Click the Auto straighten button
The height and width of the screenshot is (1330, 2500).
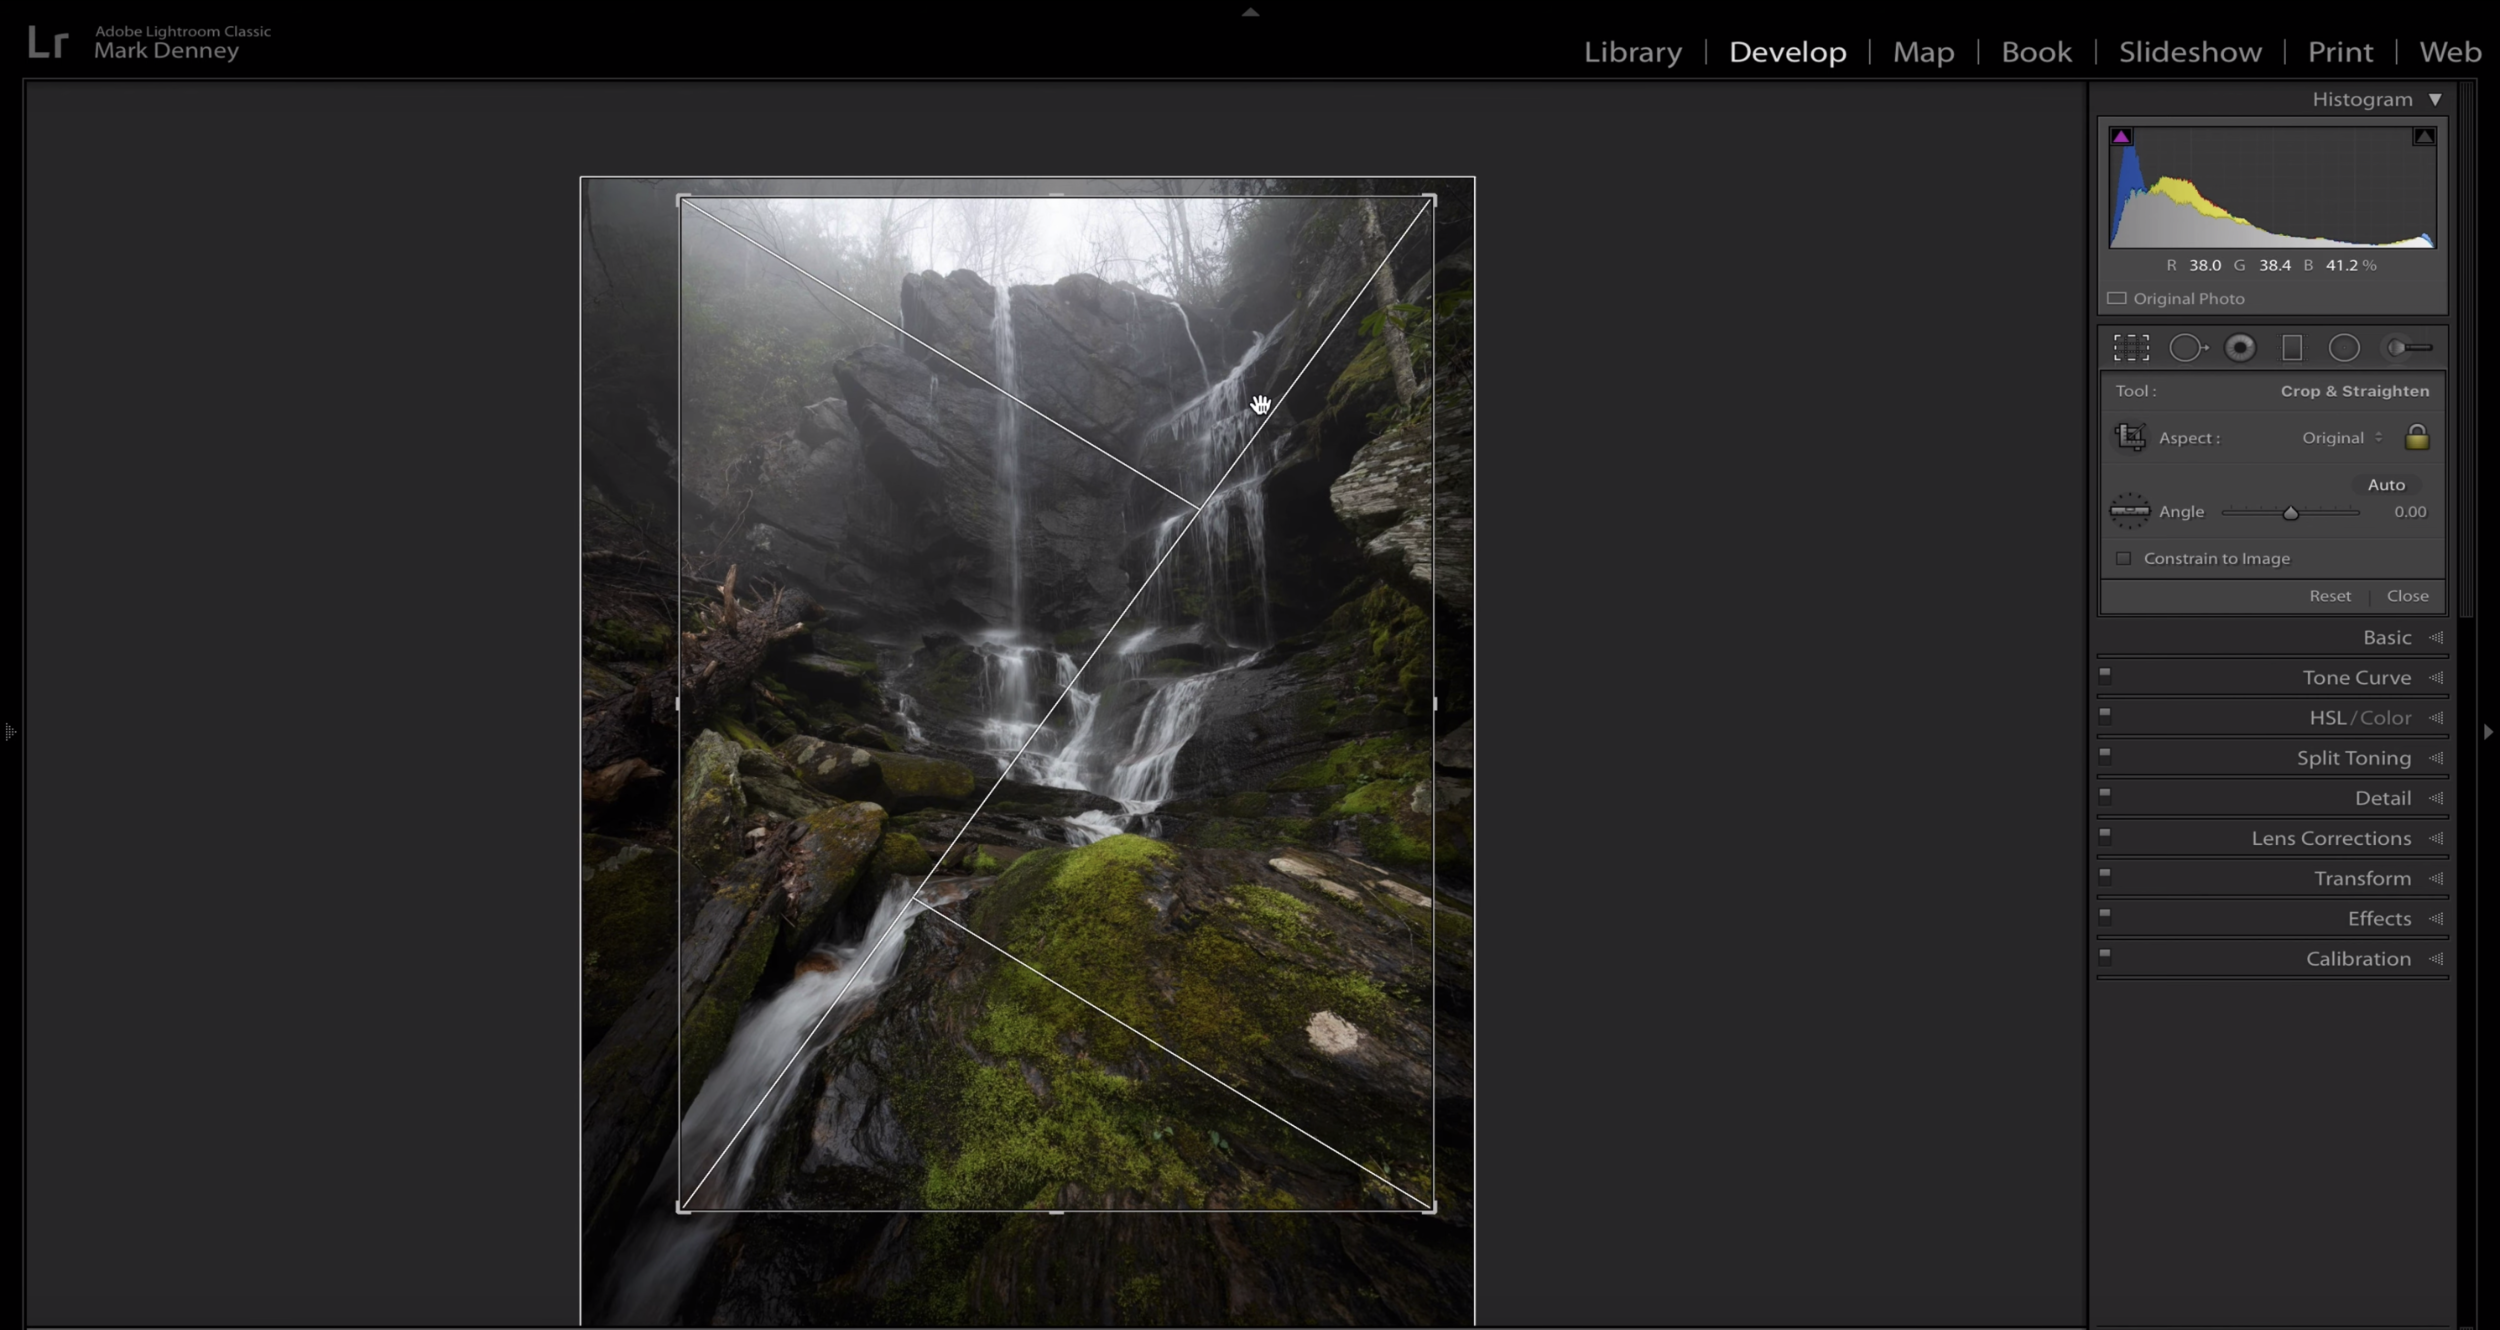pyautogui.click(x=2388, y=484)
